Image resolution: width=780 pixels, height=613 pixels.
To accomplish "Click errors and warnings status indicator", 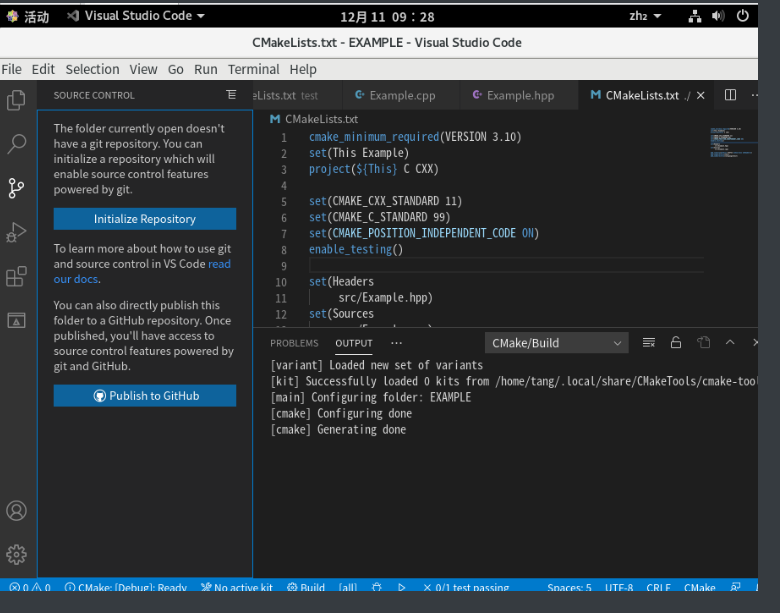I will (30, 587).
